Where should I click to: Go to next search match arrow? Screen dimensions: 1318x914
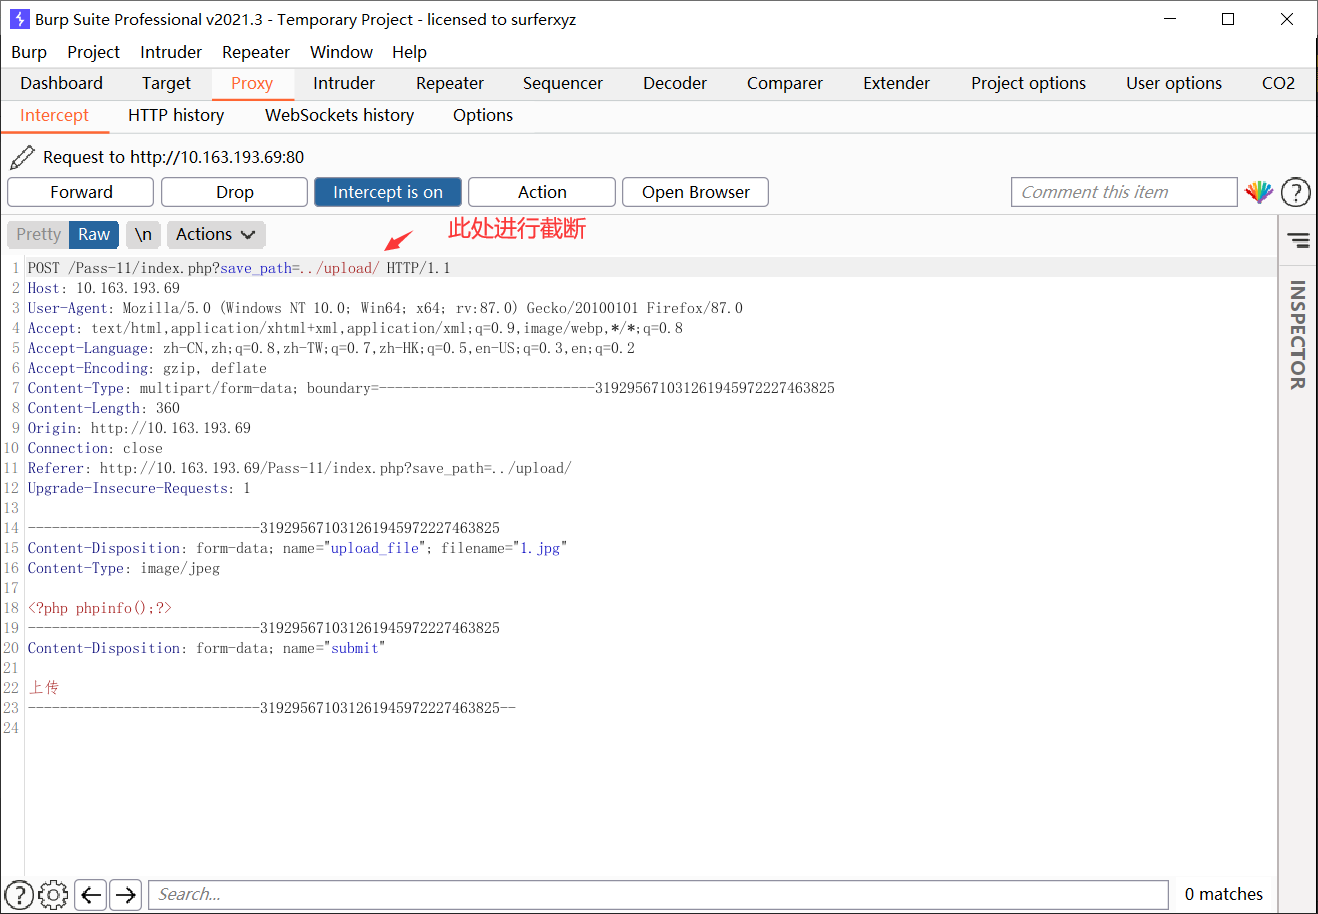coord(125,894)
